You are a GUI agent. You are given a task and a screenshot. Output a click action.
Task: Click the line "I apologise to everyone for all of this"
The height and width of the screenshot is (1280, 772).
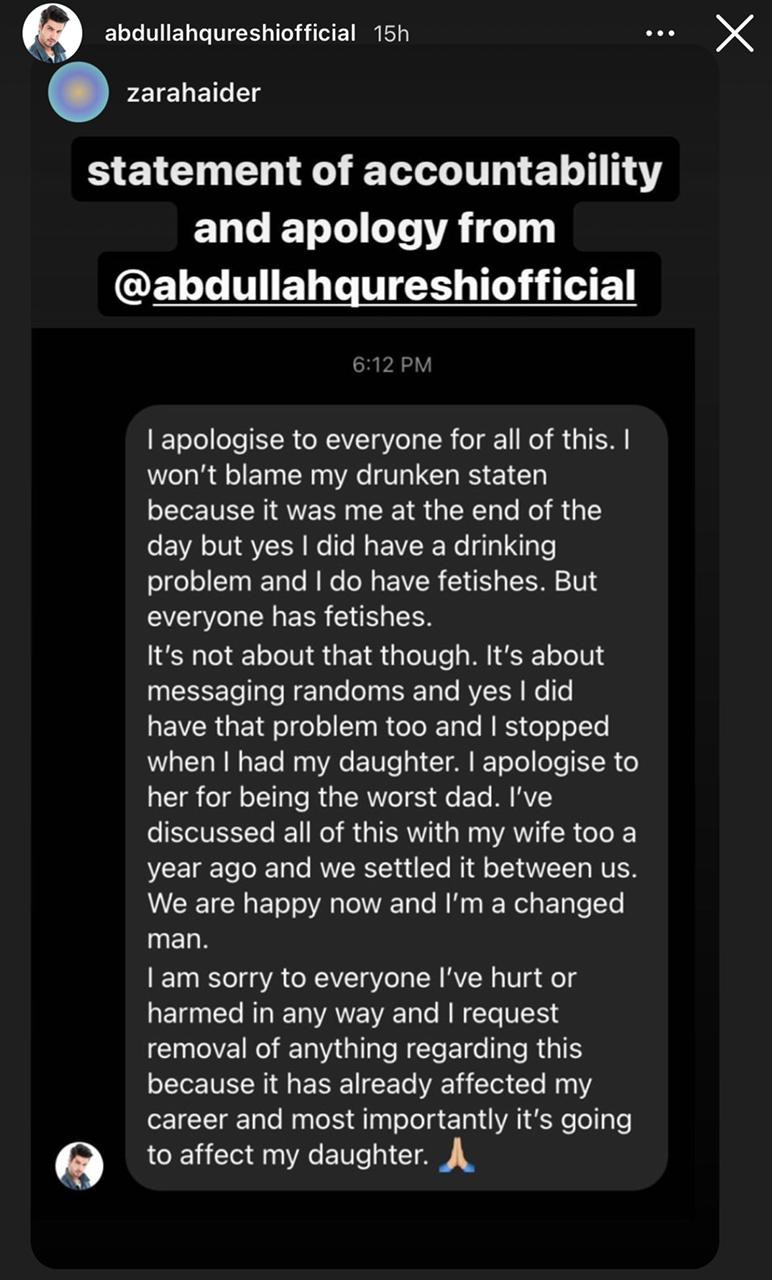point(388,438)
